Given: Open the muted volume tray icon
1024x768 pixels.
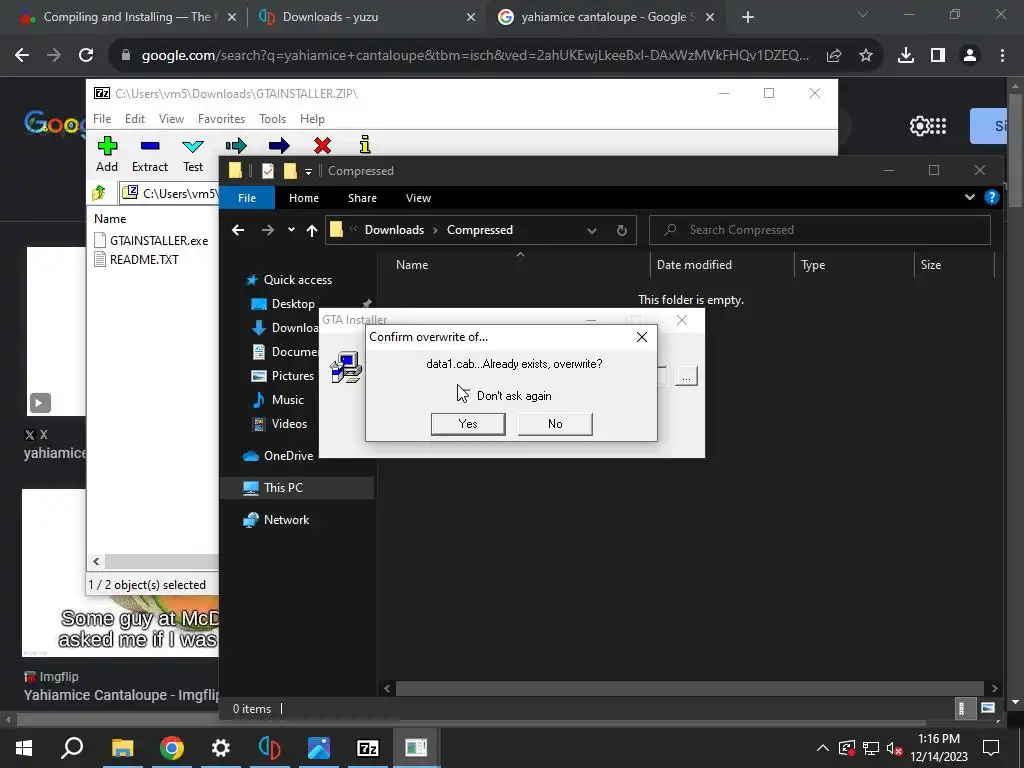Looking at the screenshot, I should pos(895,748).
